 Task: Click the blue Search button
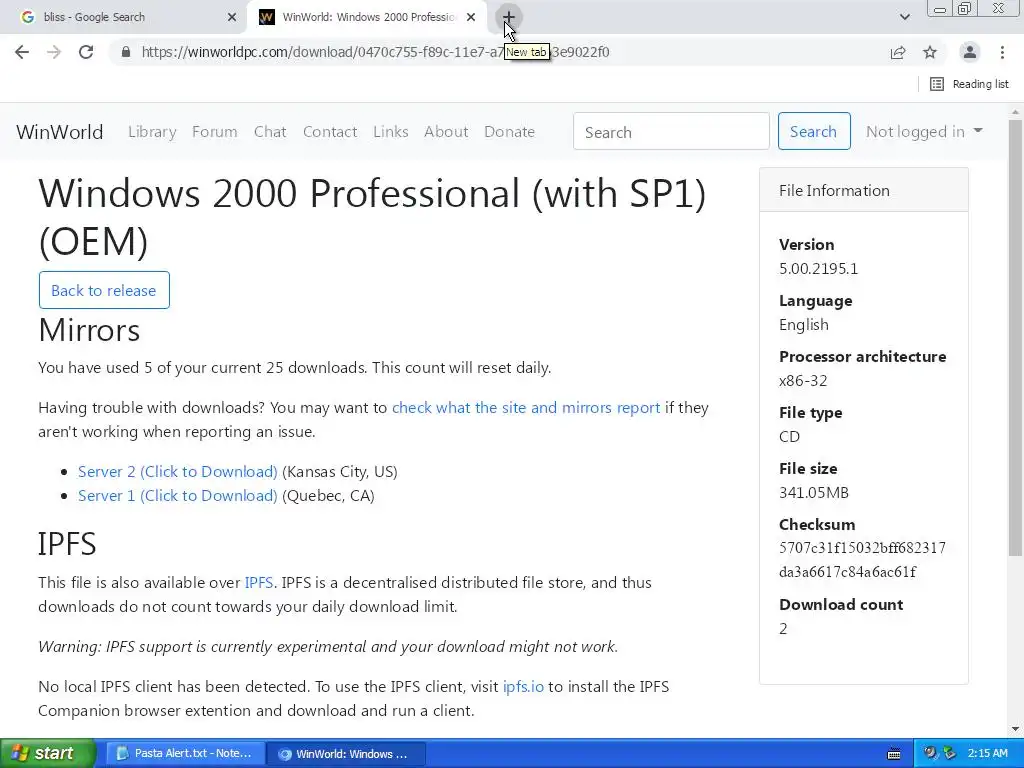coord(814,131)
